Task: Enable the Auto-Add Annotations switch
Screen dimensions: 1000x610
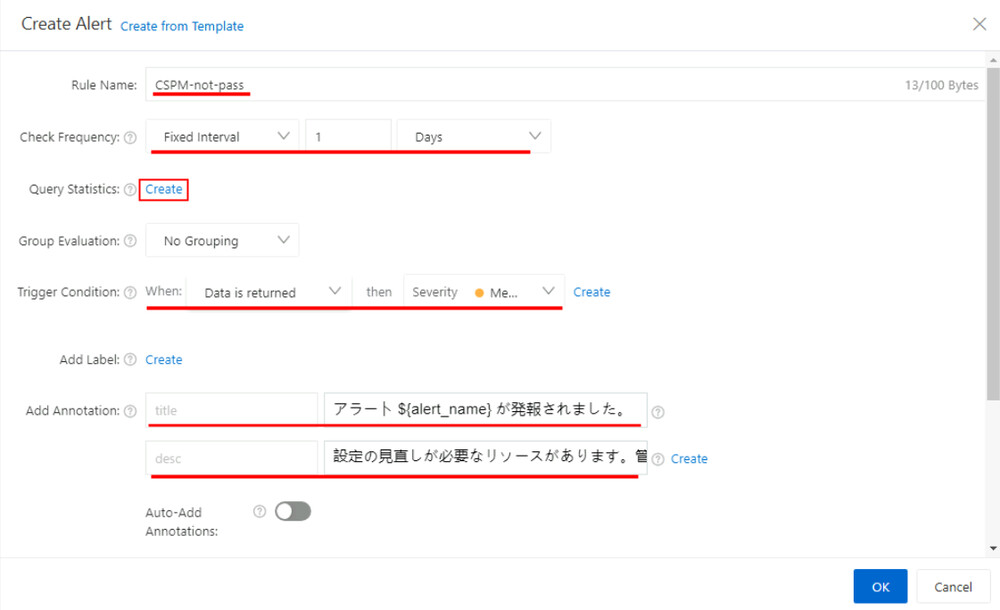Action: pos(292,511)
